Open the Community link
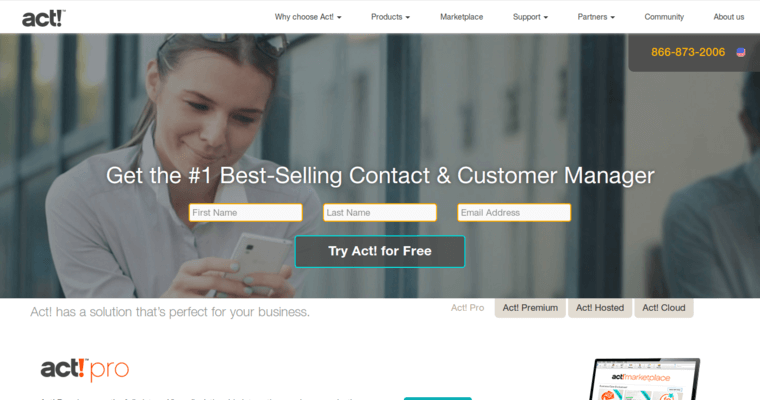 coord(664,17)
